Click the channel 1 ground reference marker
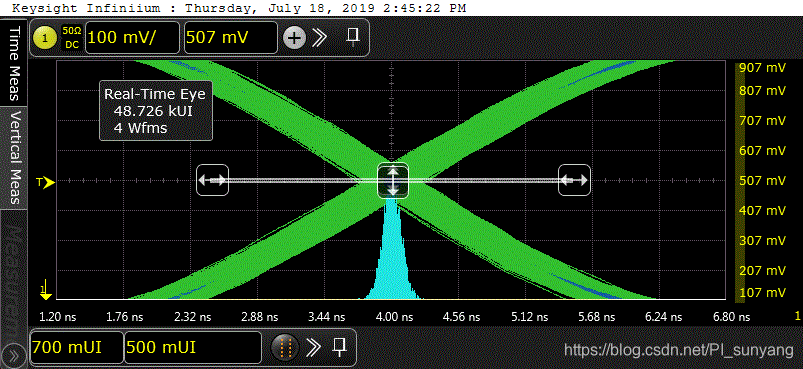 click(x=46, y=289)
